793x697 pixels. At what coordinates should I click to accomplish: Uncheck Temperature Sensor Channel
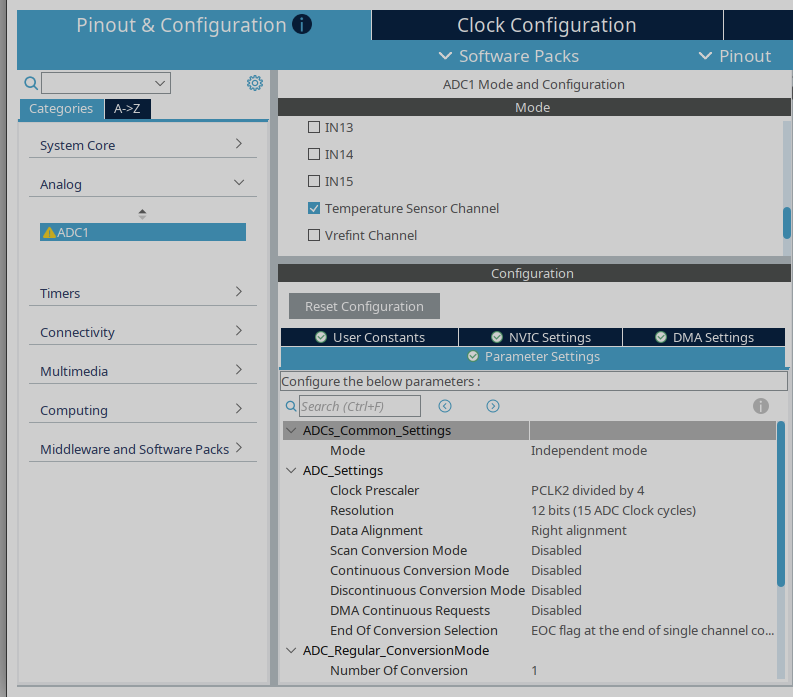[x=314, y=208]
